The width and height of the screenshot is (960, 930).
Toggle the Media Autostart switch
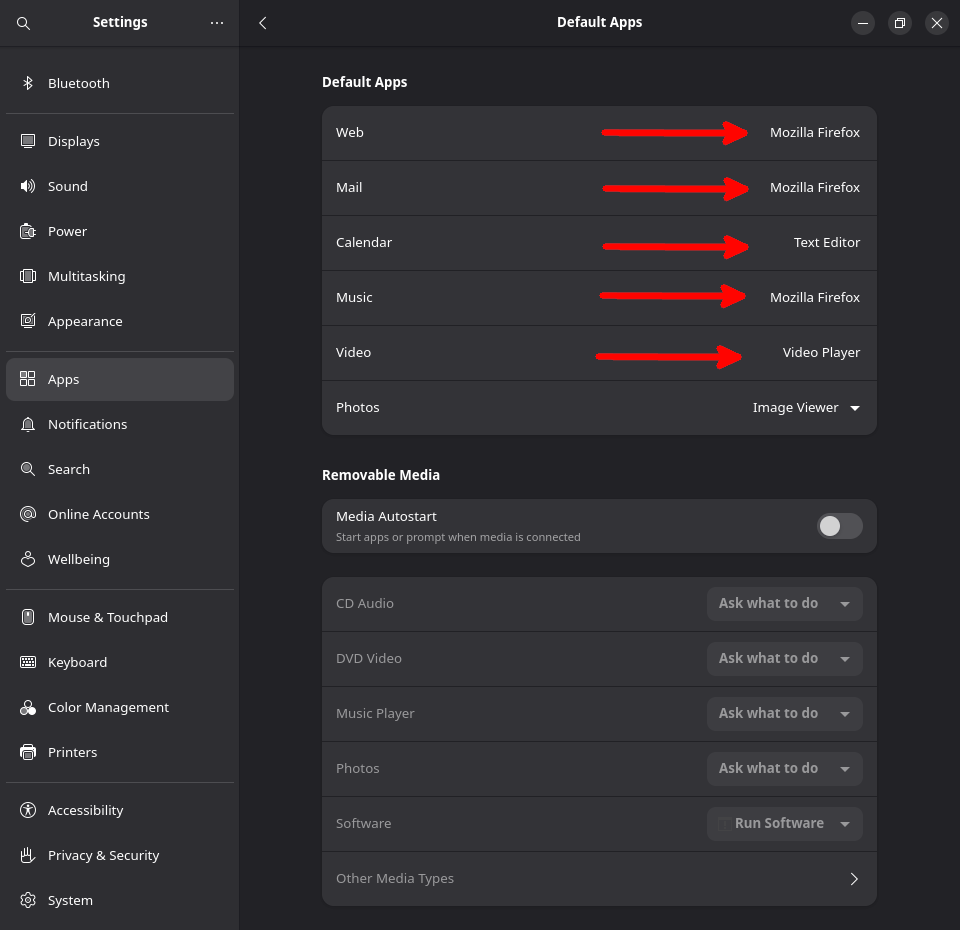click(x=839, y=526)
